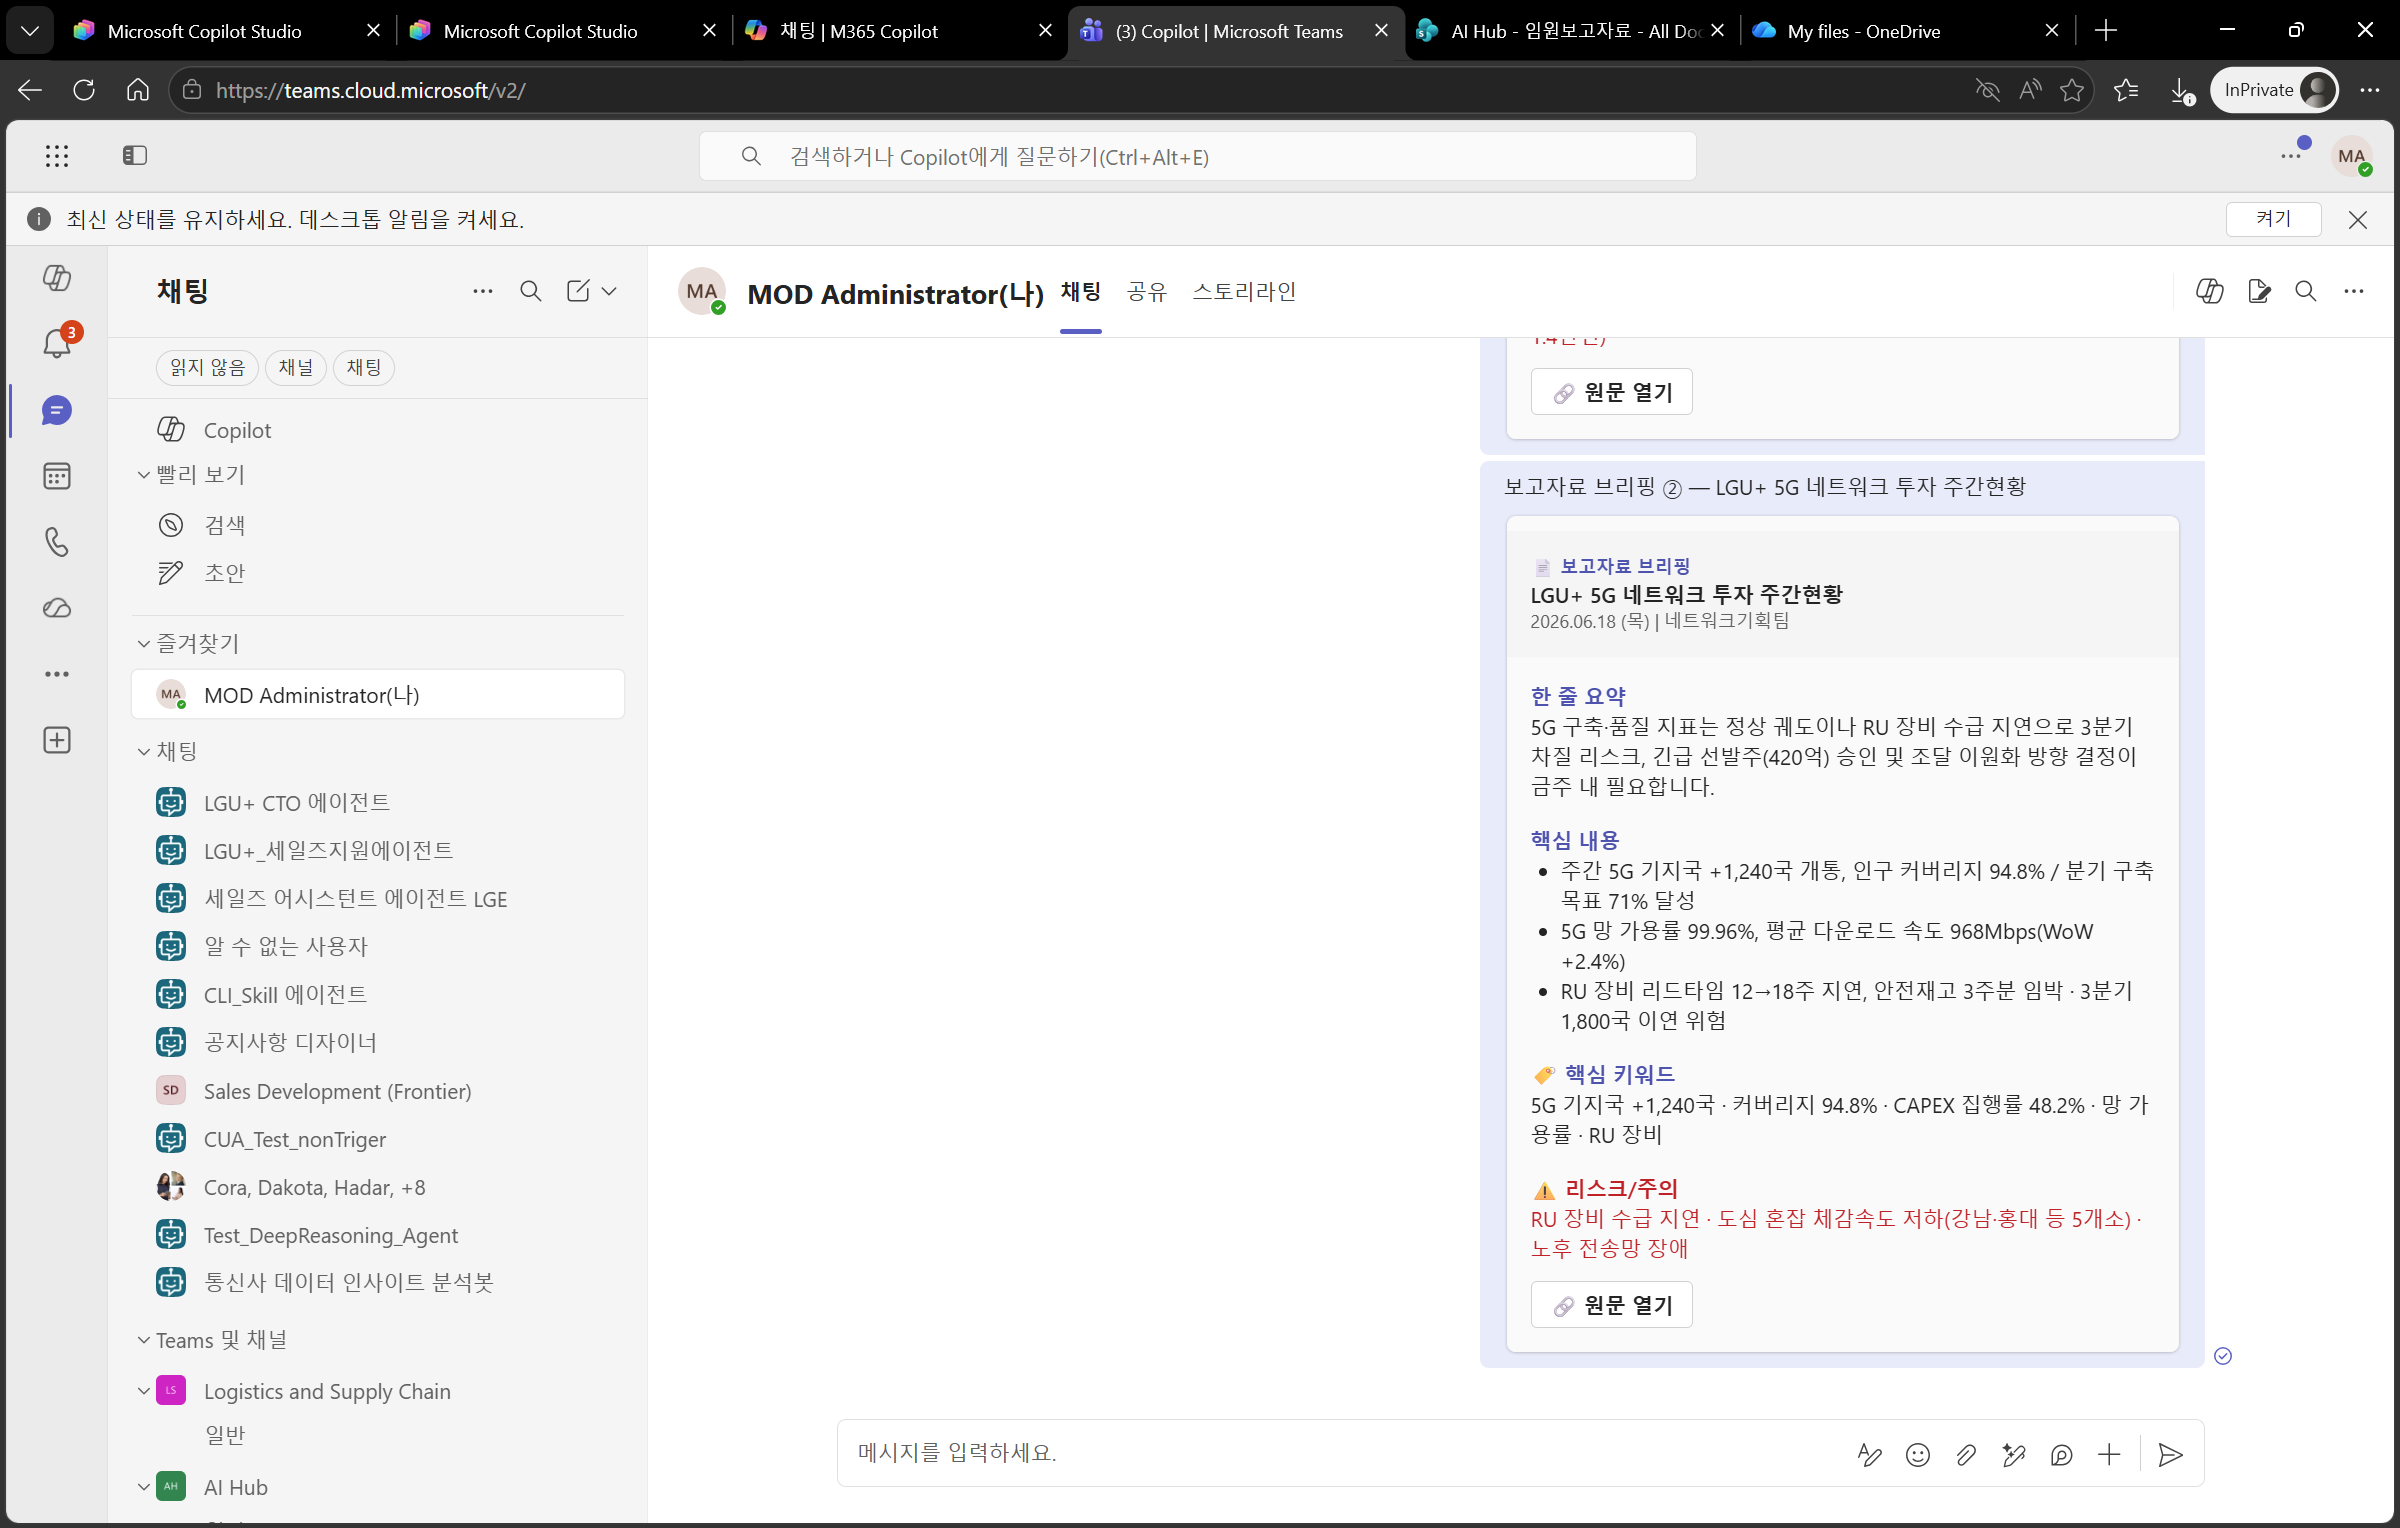This screenshot has height=1528, width=2400.
Task: Toggle the navigation pane icon beside the waffle
Action: click(135, 155)
